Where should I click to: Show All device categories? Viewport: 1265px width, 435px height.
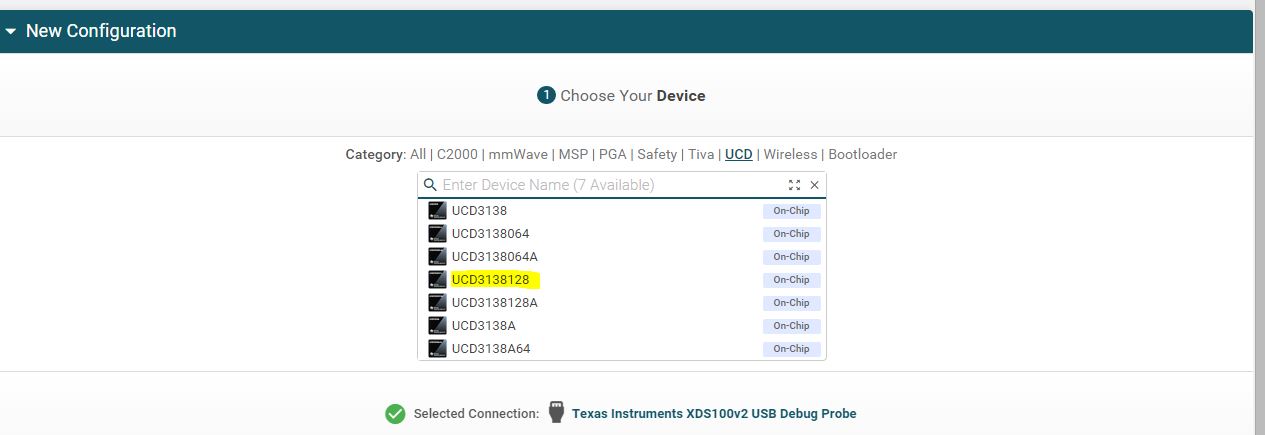[x=418, y=154]
